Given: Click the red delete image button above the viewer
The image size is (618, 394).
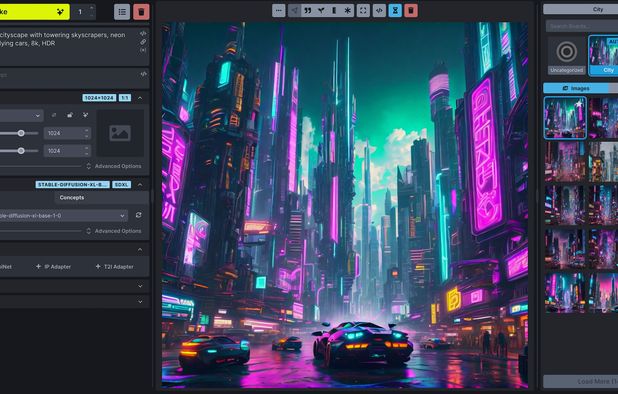Looking at the screenshot, I should pos(411,11).
